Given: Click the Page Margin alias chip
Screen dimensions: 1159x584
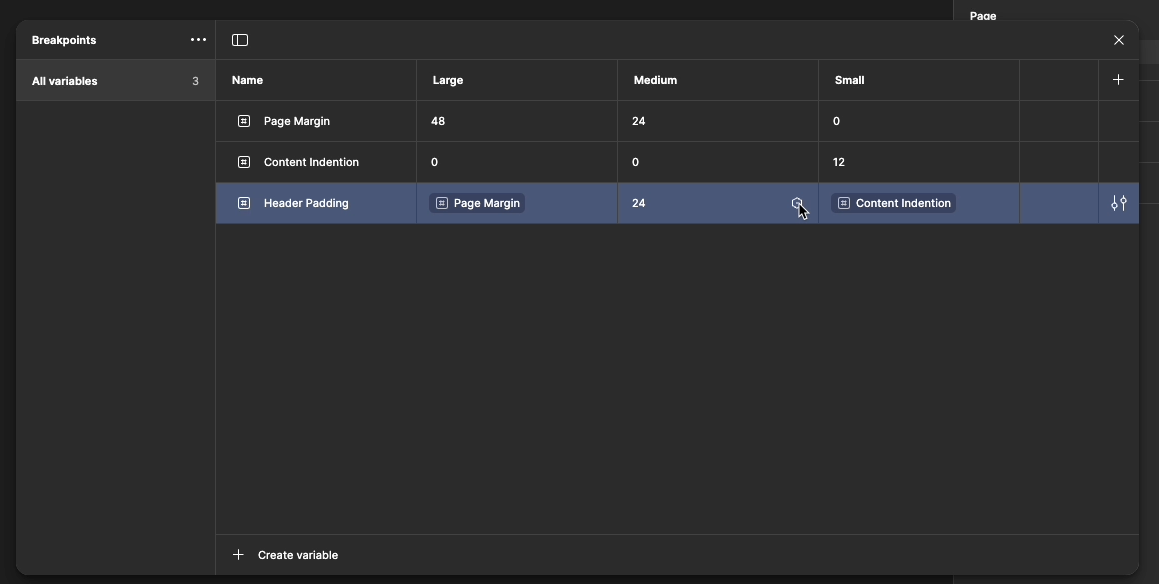Looking at the screenshot, I should coord(477,203).
